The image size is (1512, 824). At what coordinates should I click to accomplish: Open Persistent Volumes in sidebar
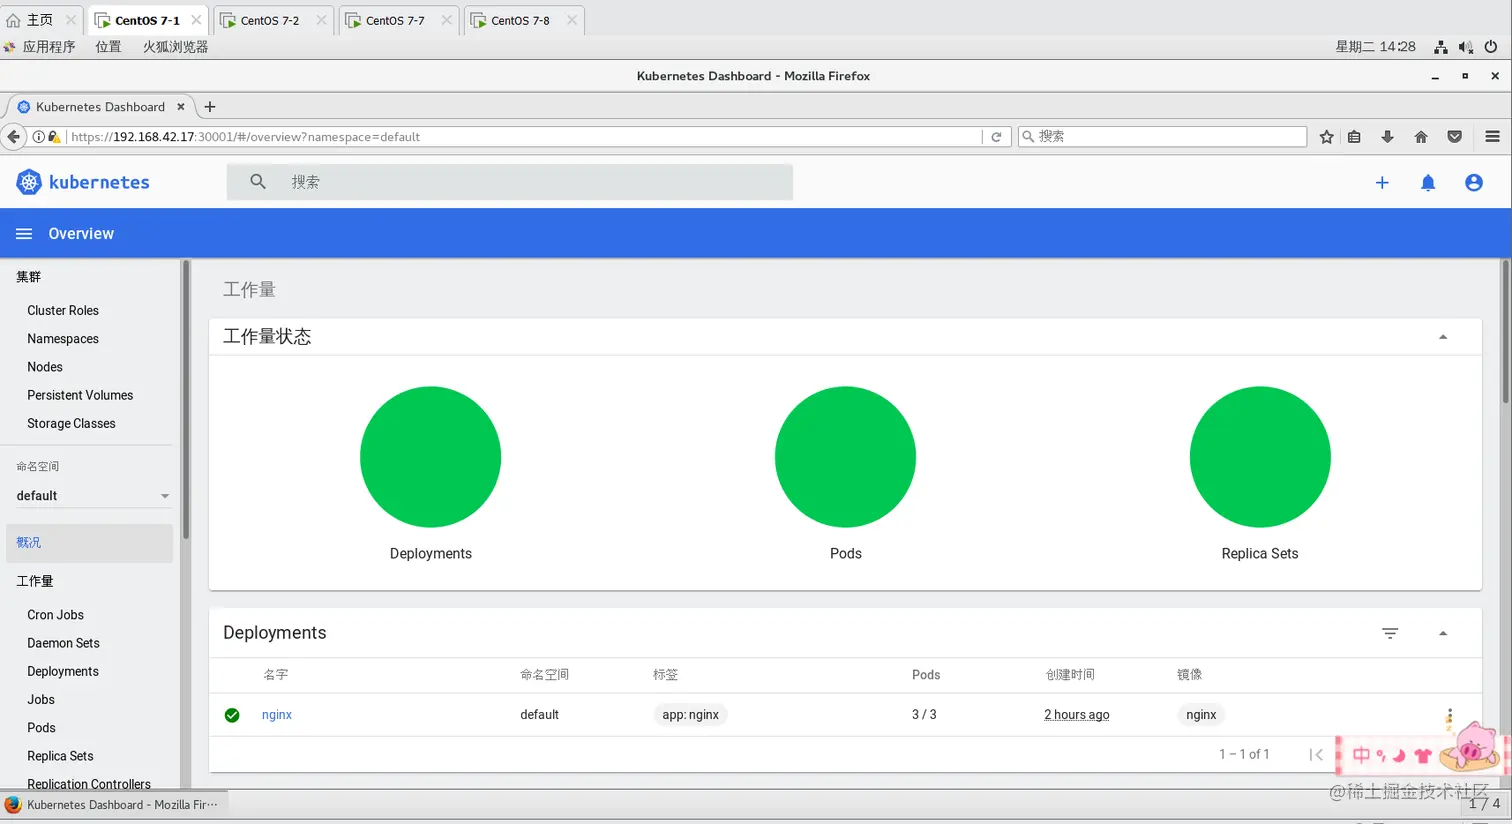[x=80, y=395]
